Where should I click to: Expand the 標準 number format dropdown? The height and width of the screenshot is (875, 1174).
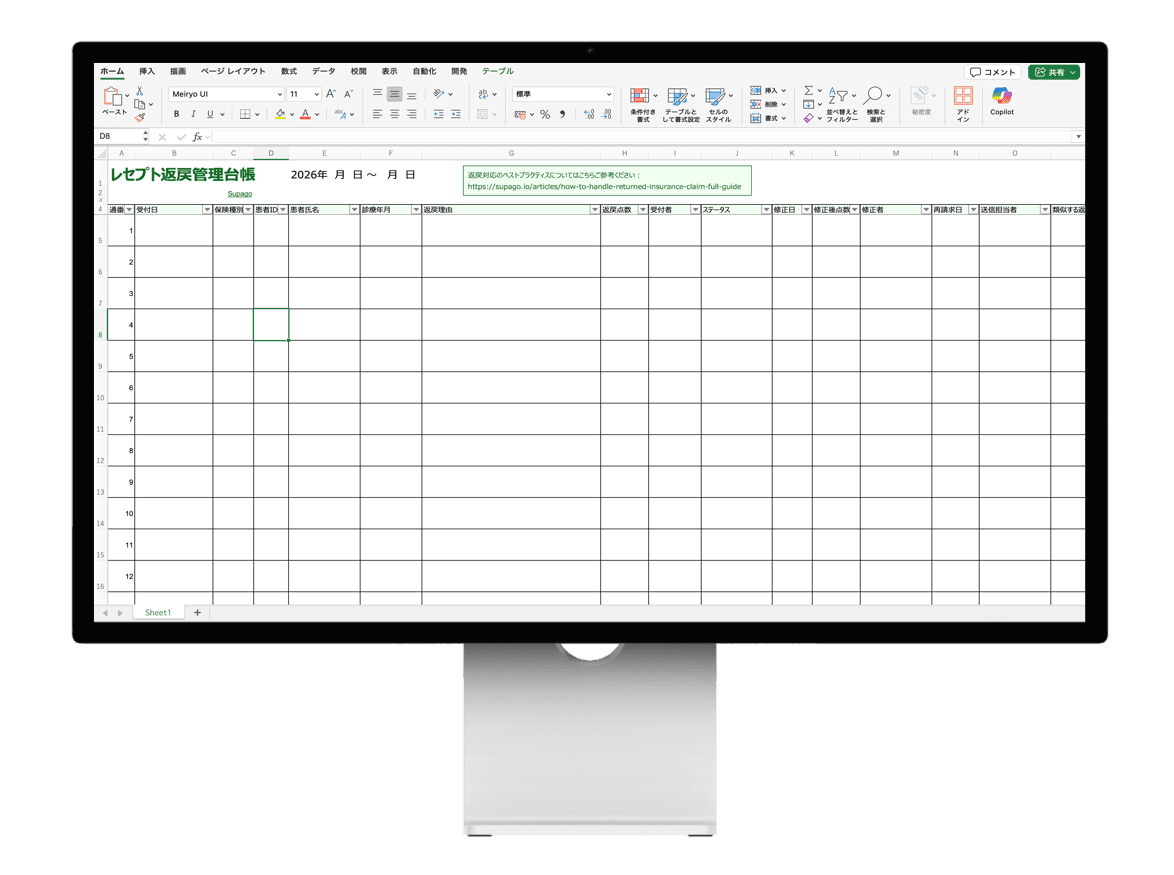pos(608,94)
